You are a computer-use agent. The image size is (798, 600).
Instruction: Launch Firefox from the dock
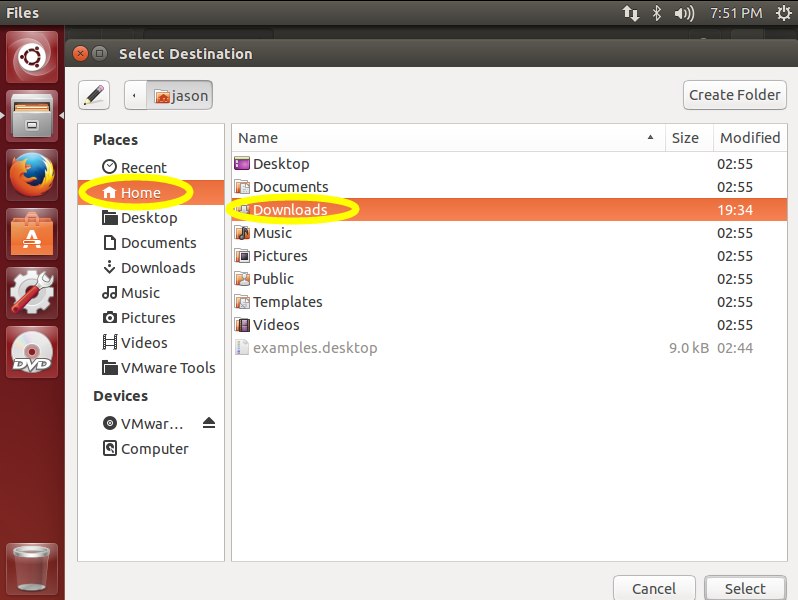(x=32, y=175)
